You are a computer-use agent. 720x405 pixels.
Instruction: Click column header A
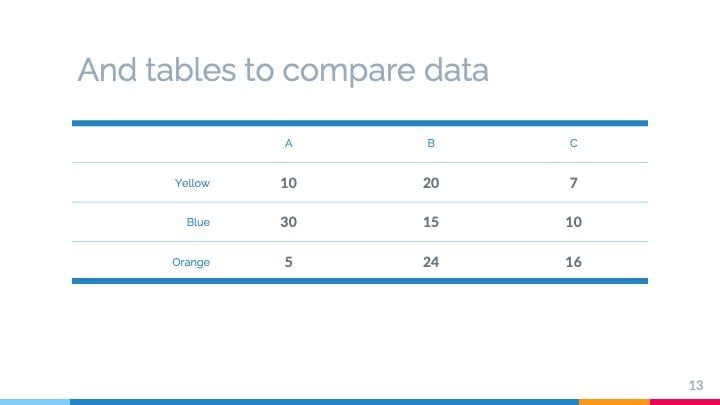click(x=288, y=143)
